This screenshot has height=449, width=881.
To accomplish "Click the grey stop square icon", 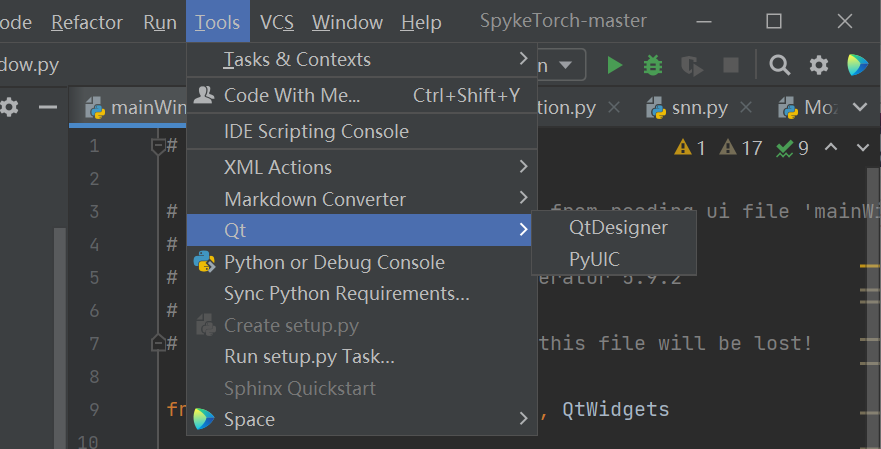I will coord(731,65).
